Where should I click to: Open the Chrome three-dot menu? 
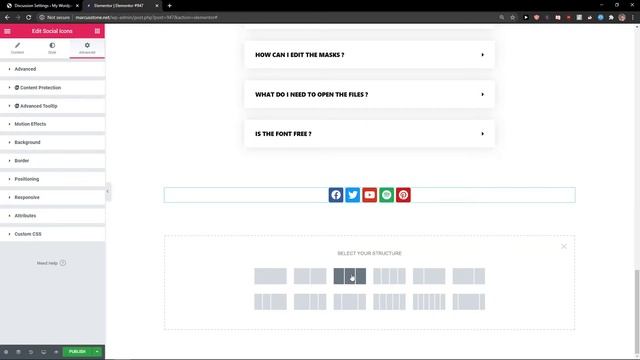(633, 18)
